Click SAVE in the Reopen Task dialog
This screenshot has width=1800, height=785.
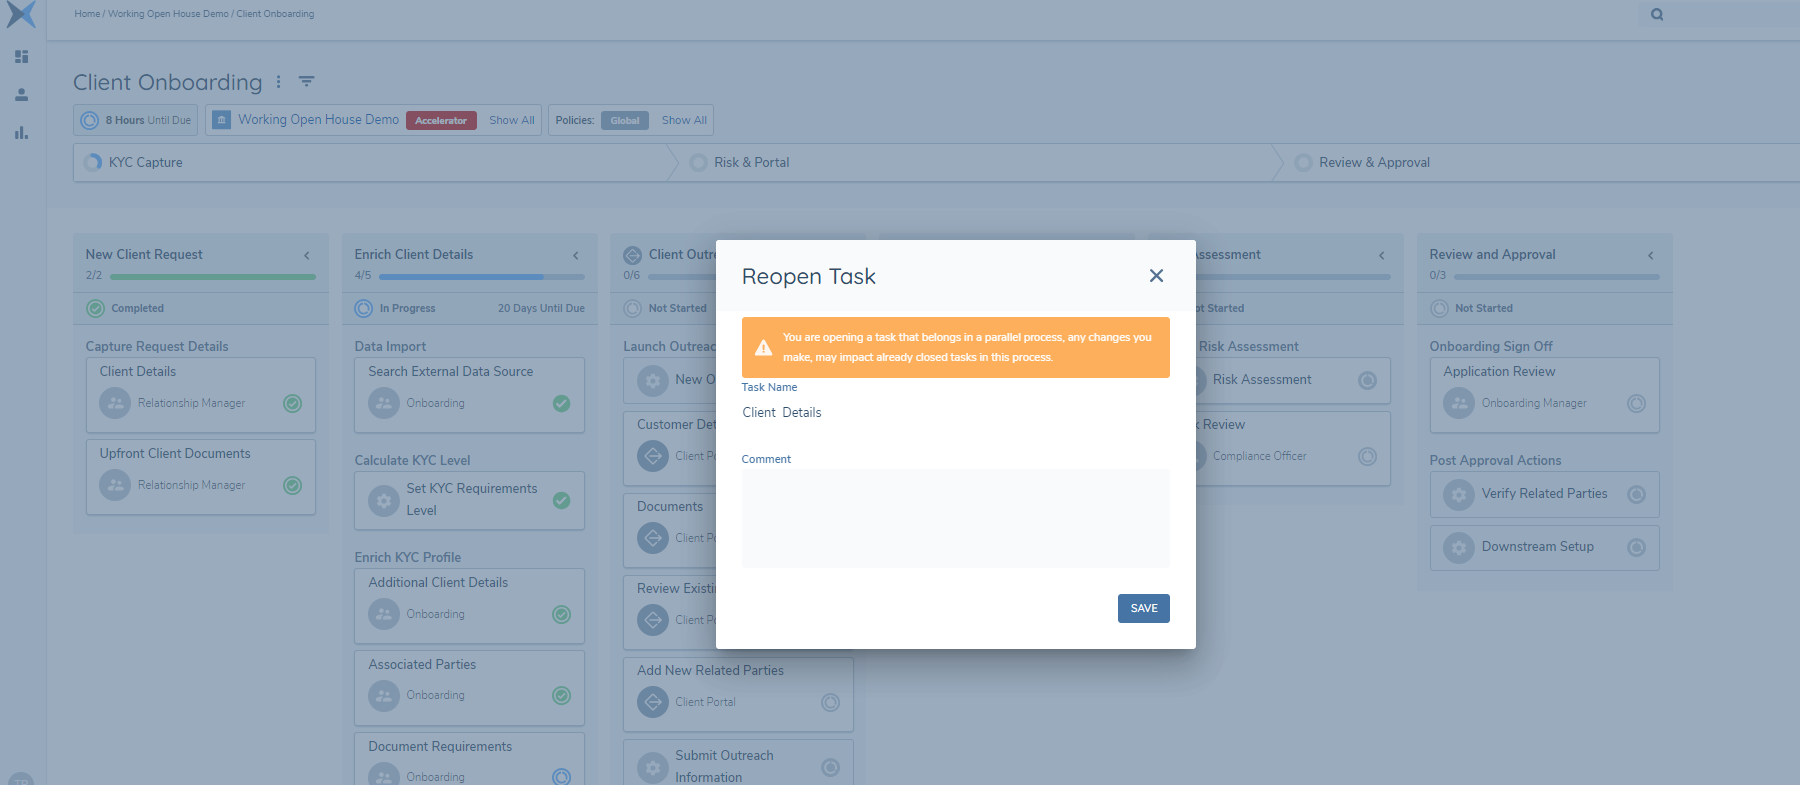(1144, 608)
